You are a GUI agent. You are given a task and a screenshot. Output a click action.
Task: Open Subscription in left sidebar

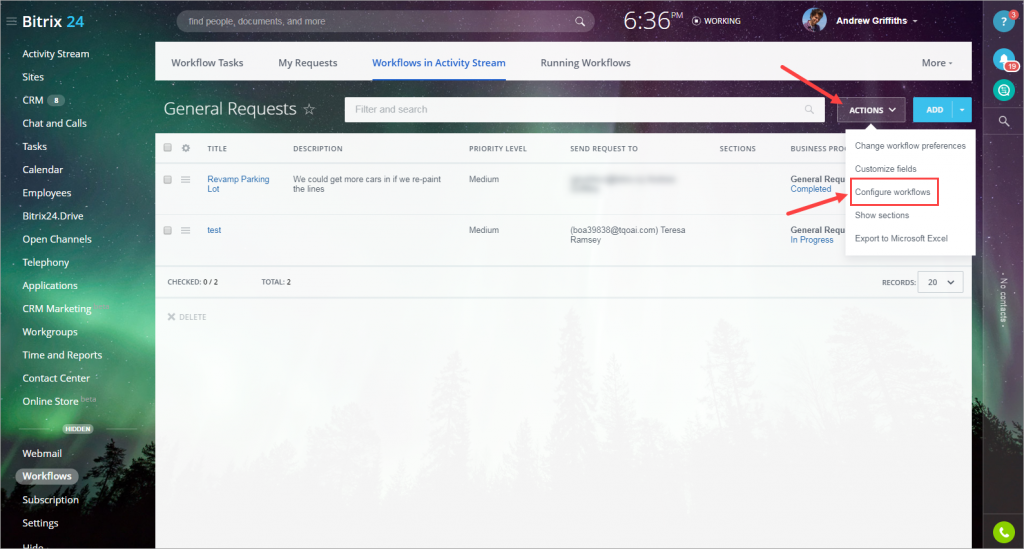pyautogui.click(x=50, y=499)
